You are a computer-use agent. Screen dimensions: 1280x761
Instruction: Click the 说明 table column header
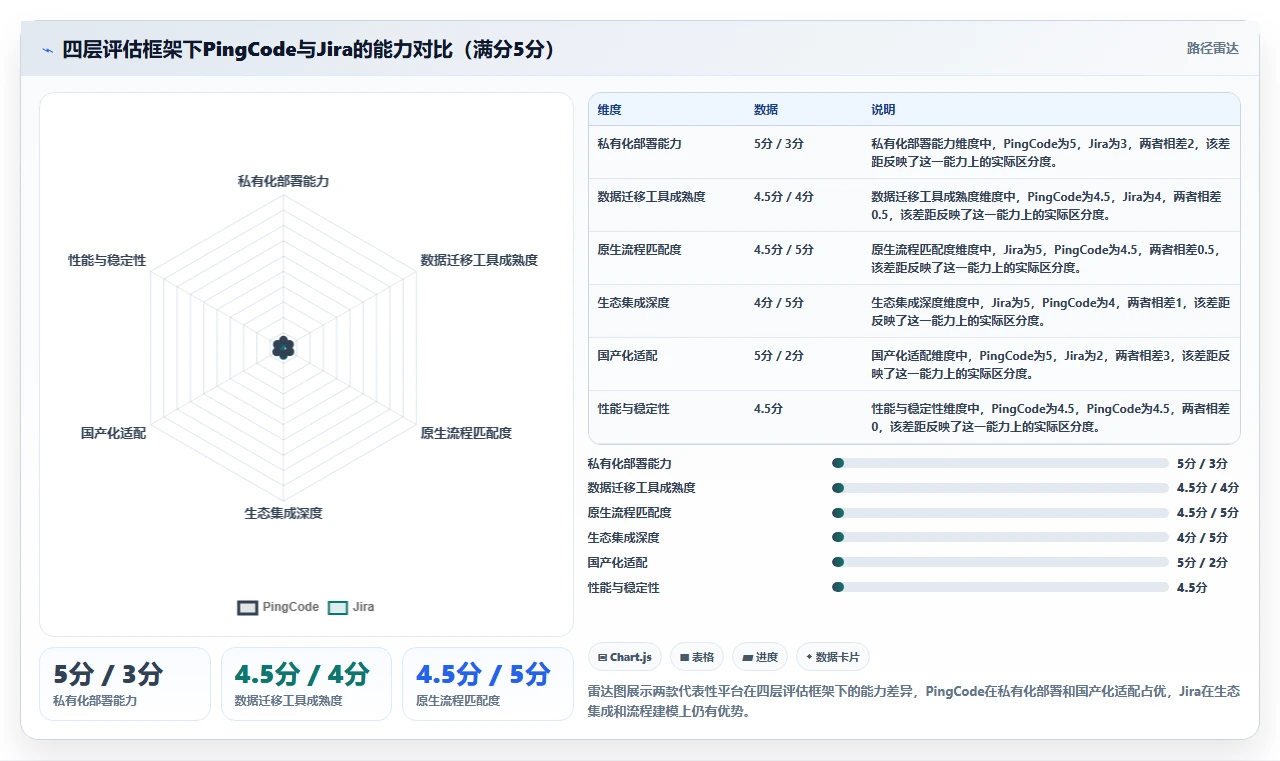point(883,110)
